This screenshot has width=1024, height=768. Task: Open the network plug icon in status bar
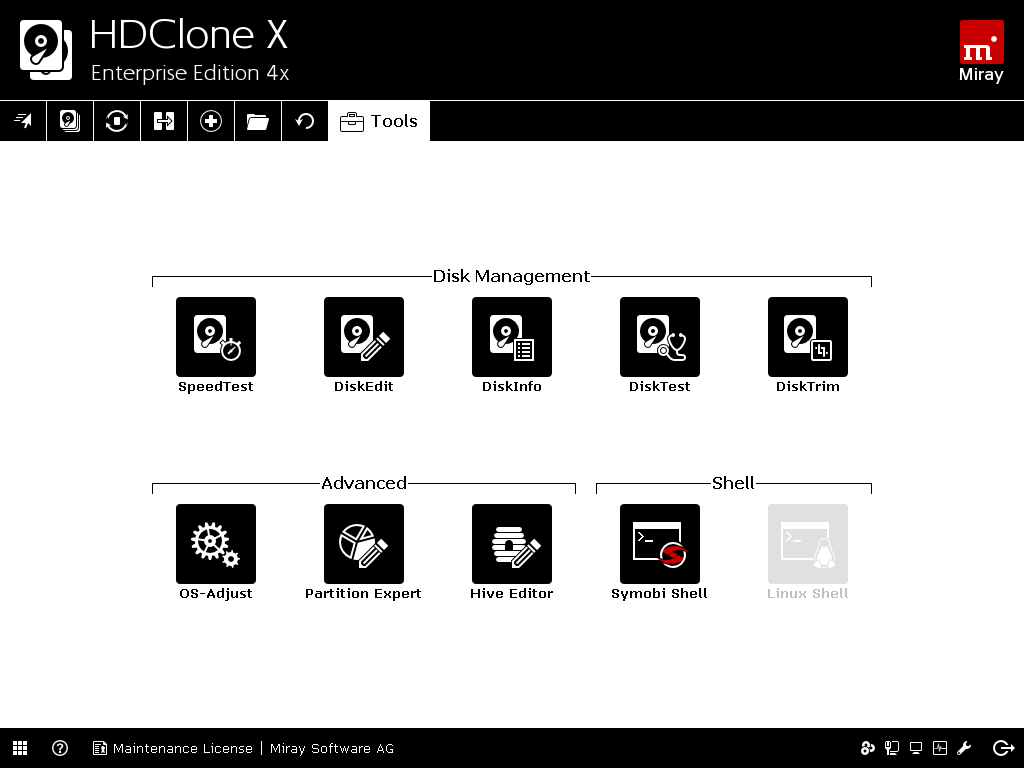892,748
